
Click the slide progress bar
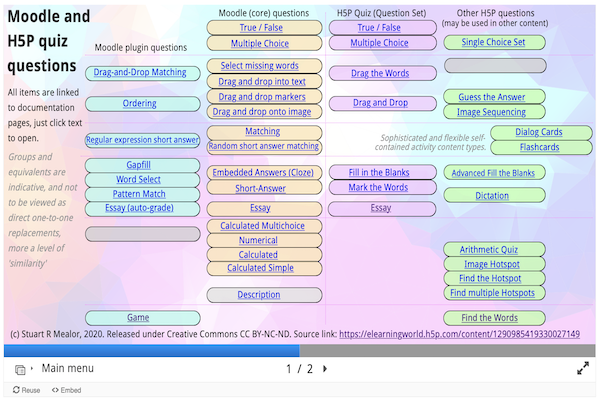pos(300,351)
